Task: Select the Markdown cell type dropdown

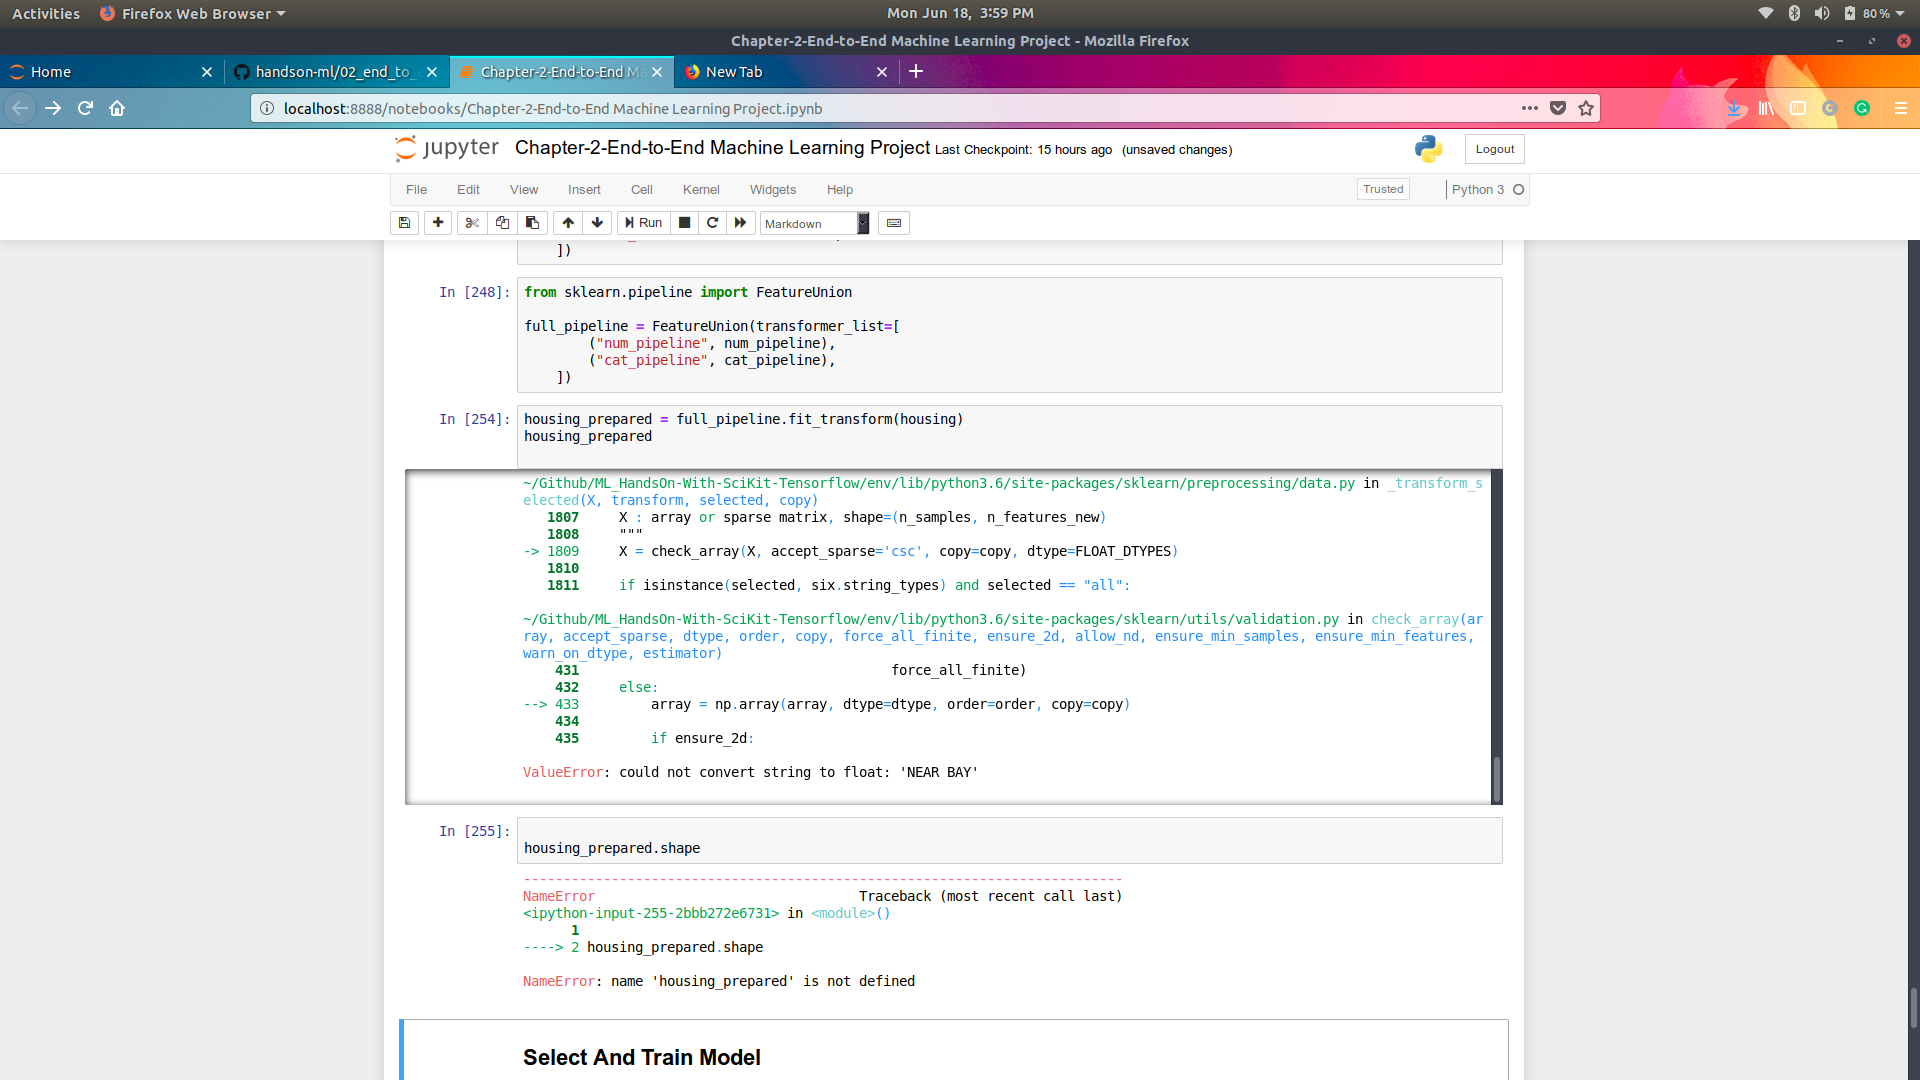Action: [812, 222]
